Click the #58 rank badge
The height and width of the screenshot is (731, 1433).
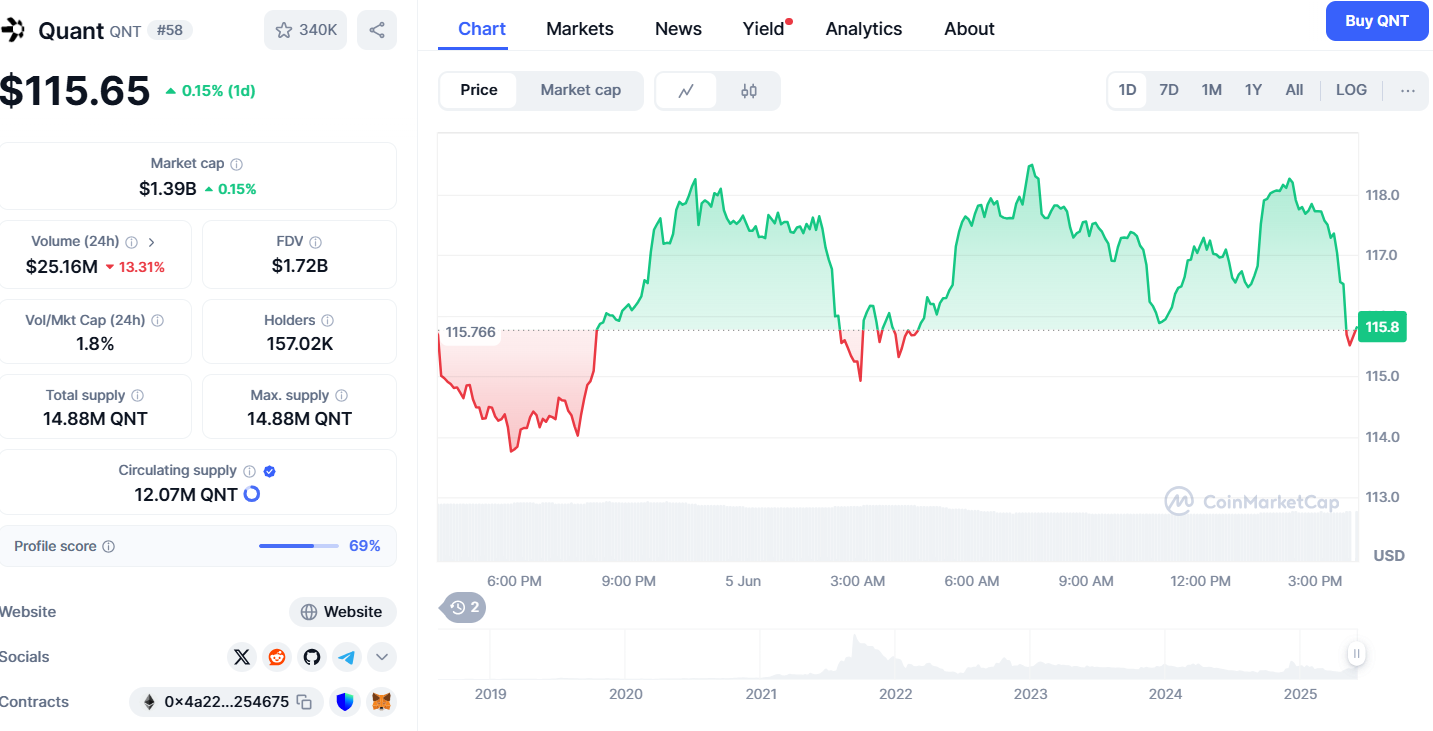click(x=169, y=30)
